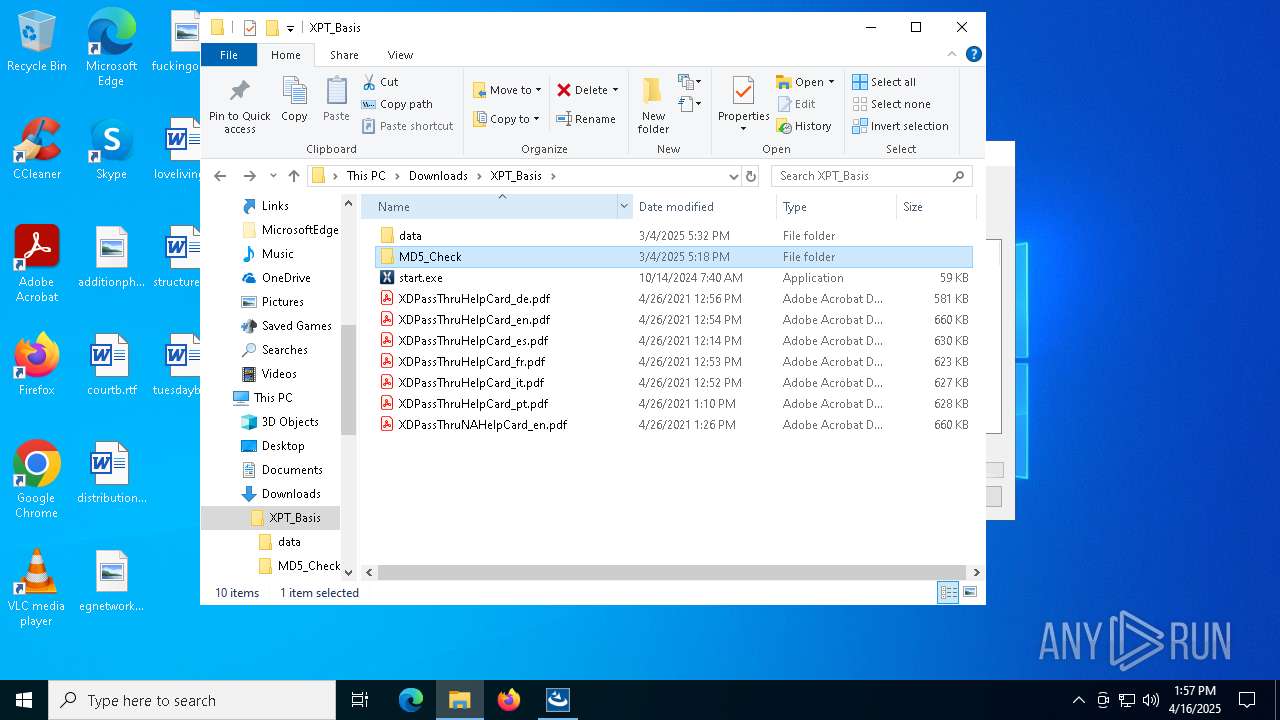Click the horizontal scrollbar in file list
This screenshot has width=1280, height=720.
pyautogui.click(x=672, y=573)
